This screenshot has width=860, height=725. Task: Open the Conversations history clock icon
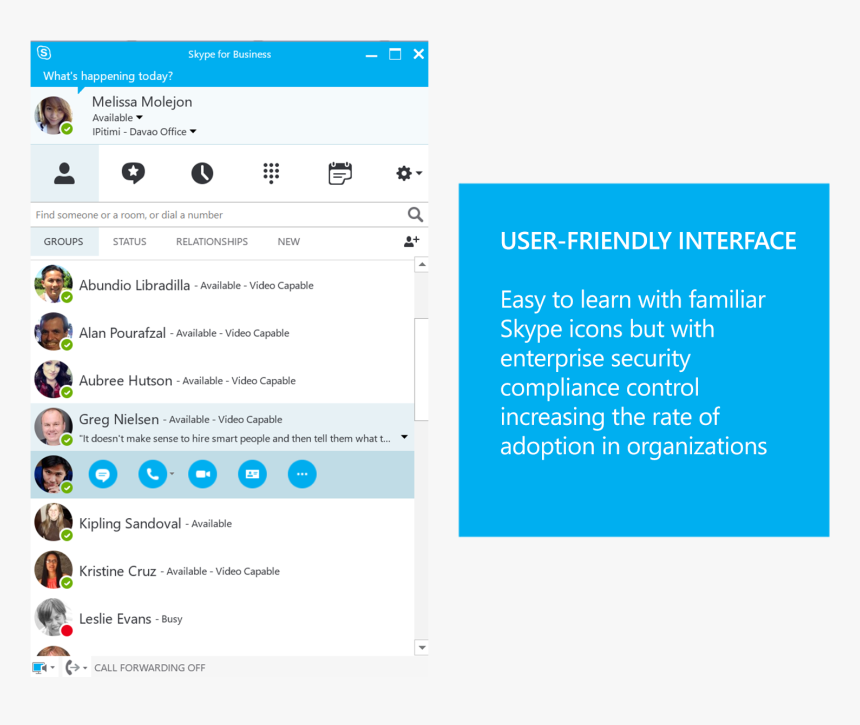[202, 173]
